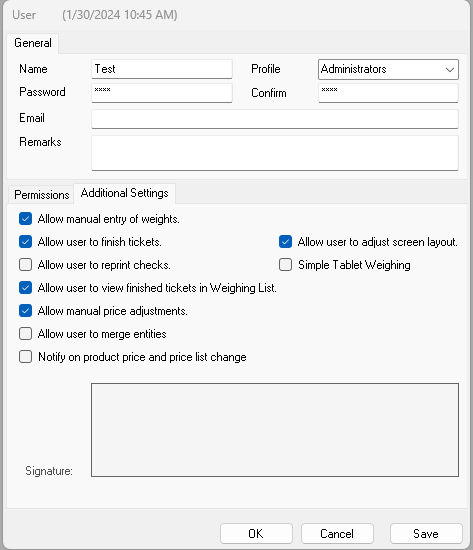Focus the Email input field
This screenshot has height=550, width=473.
[275, 119]
